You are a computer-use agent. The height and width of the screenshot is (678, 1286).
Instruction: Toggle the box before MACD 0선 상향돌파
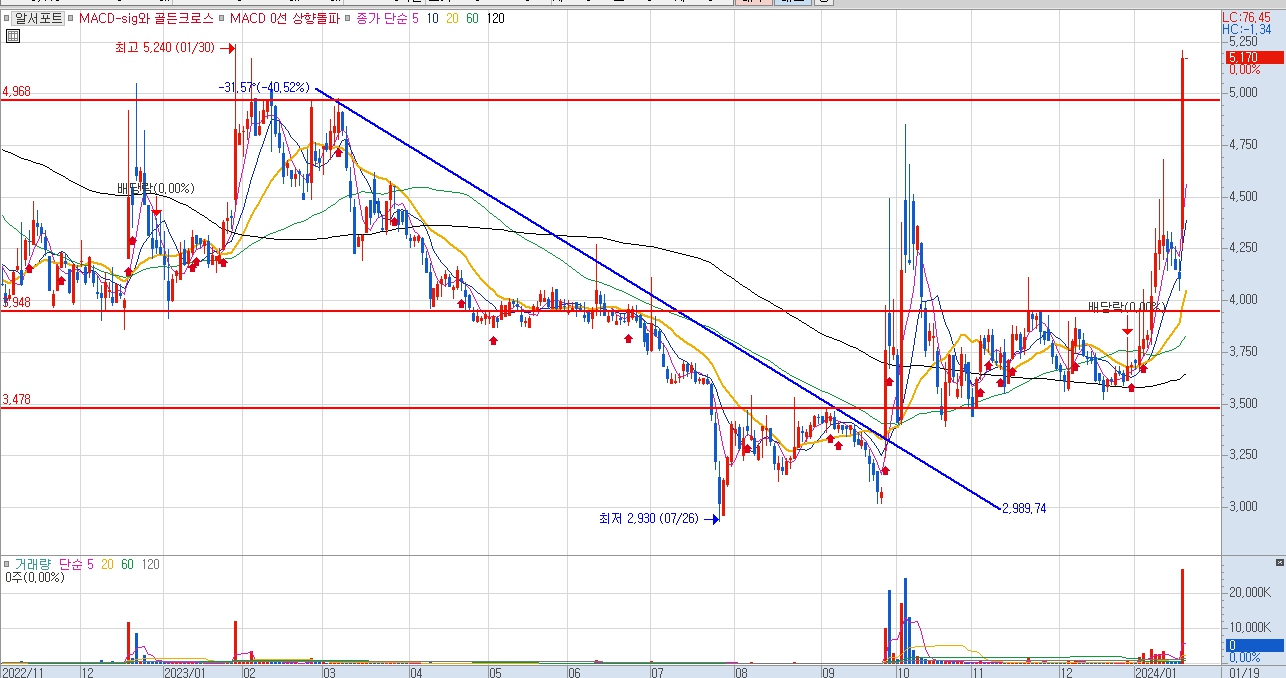tap(223, 18)
